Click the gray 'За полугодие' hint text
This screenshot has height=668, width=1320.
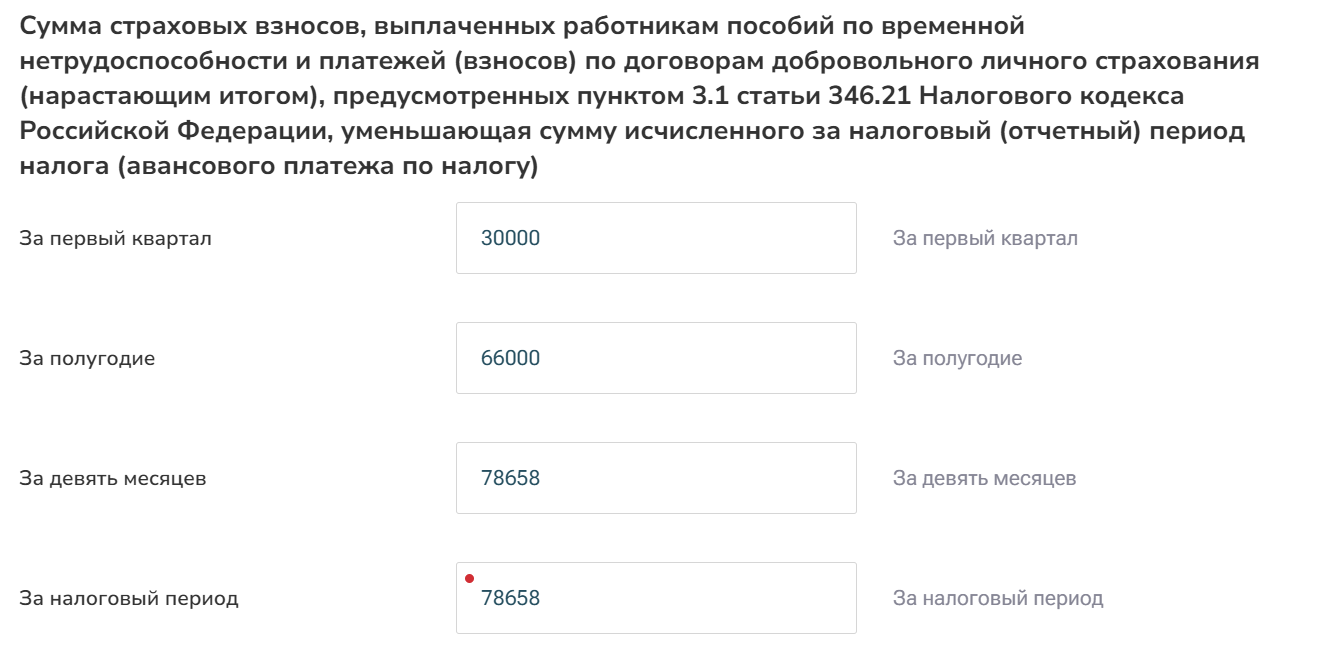pos(957,359)
